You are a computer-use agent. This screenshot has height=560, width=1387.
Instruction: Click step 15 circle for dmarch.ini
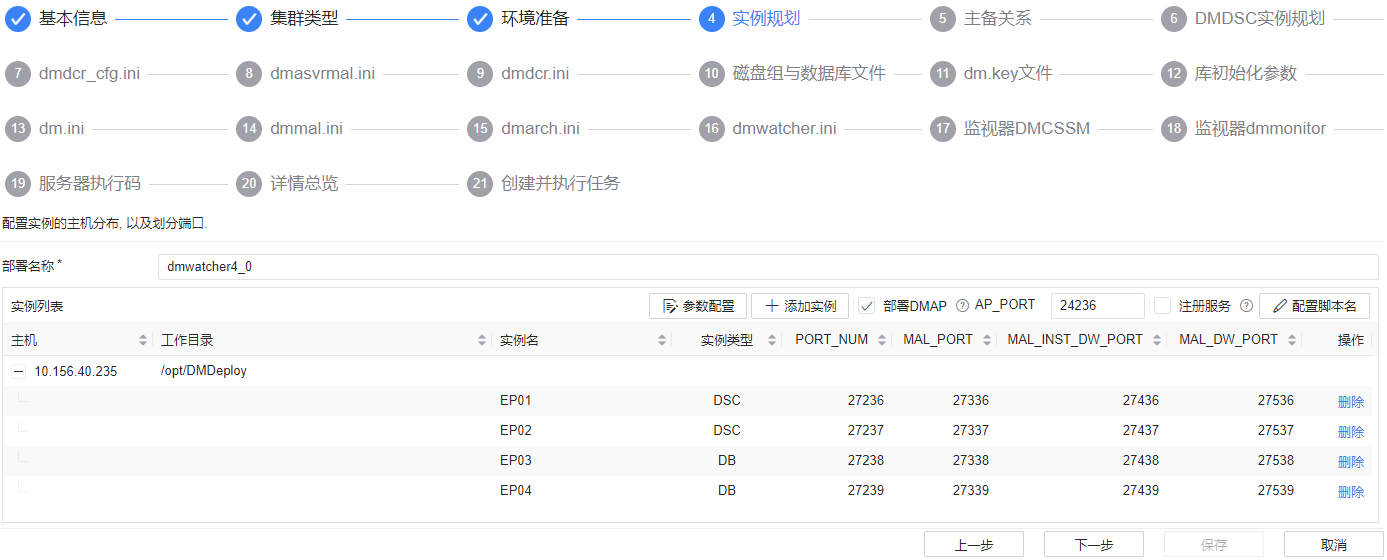(x=480, y=129)
